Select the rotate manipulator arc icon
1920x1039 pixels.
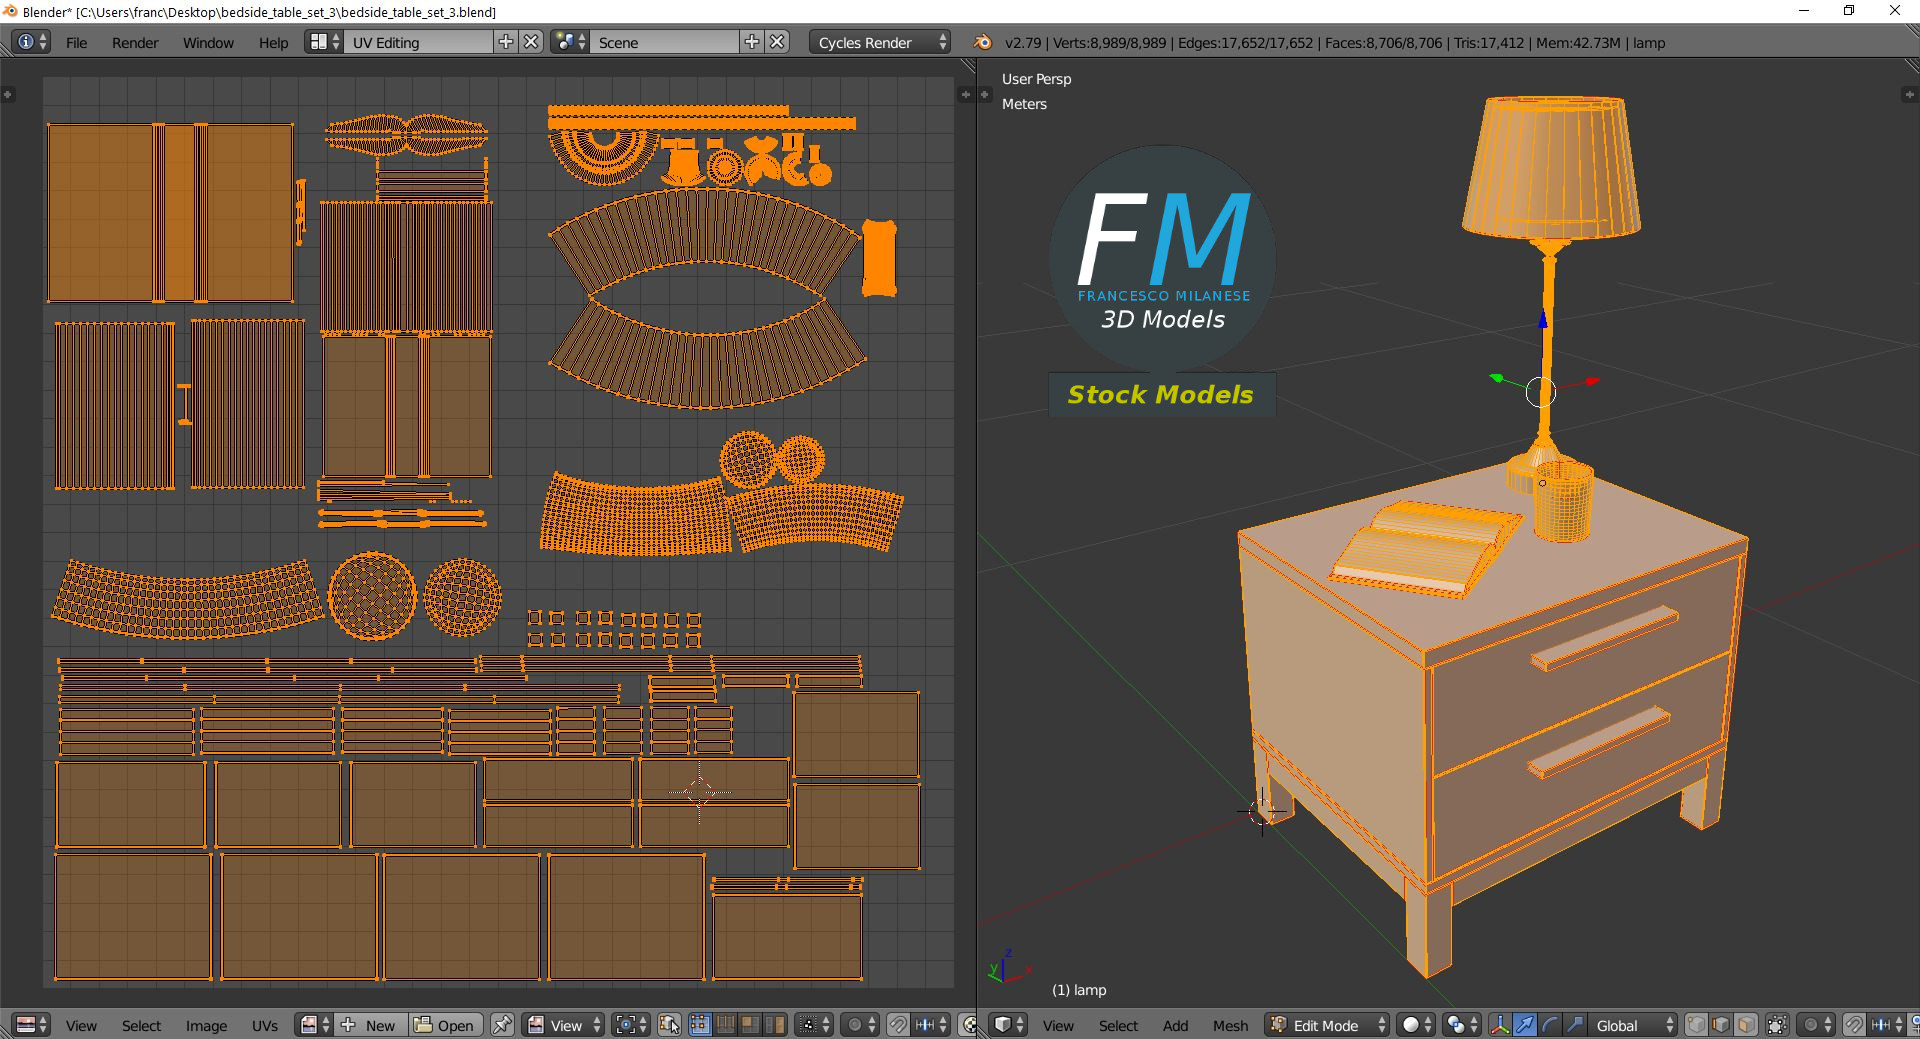1549,1025
